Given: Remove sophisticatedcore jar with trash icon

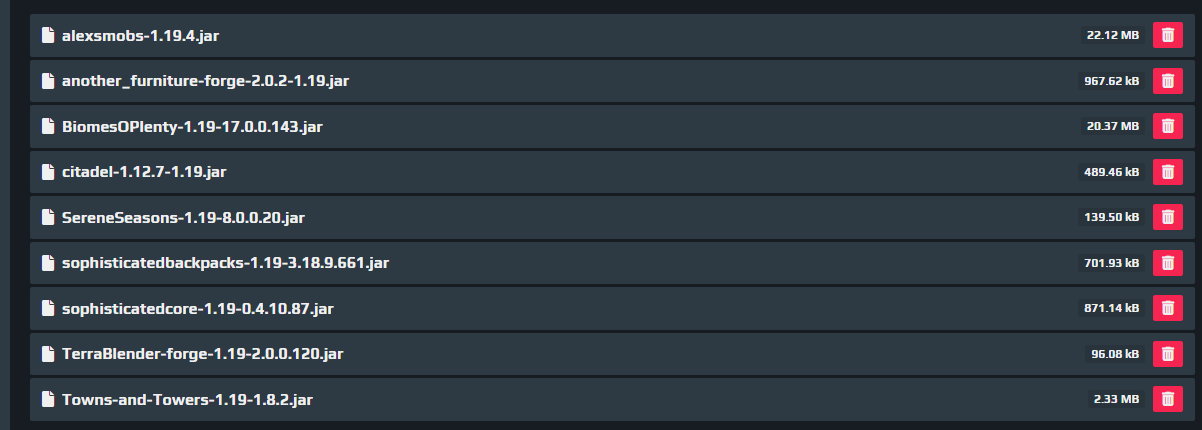Looking at the screenshot, I should pos(1167,308).
